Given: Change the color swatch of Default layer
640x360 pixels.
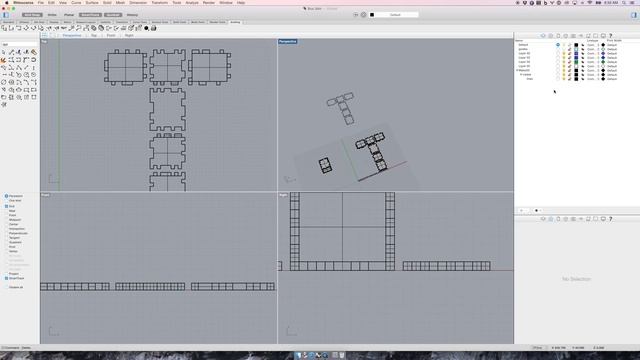Looking at the screenshot, I should click(x=576, y=45).
